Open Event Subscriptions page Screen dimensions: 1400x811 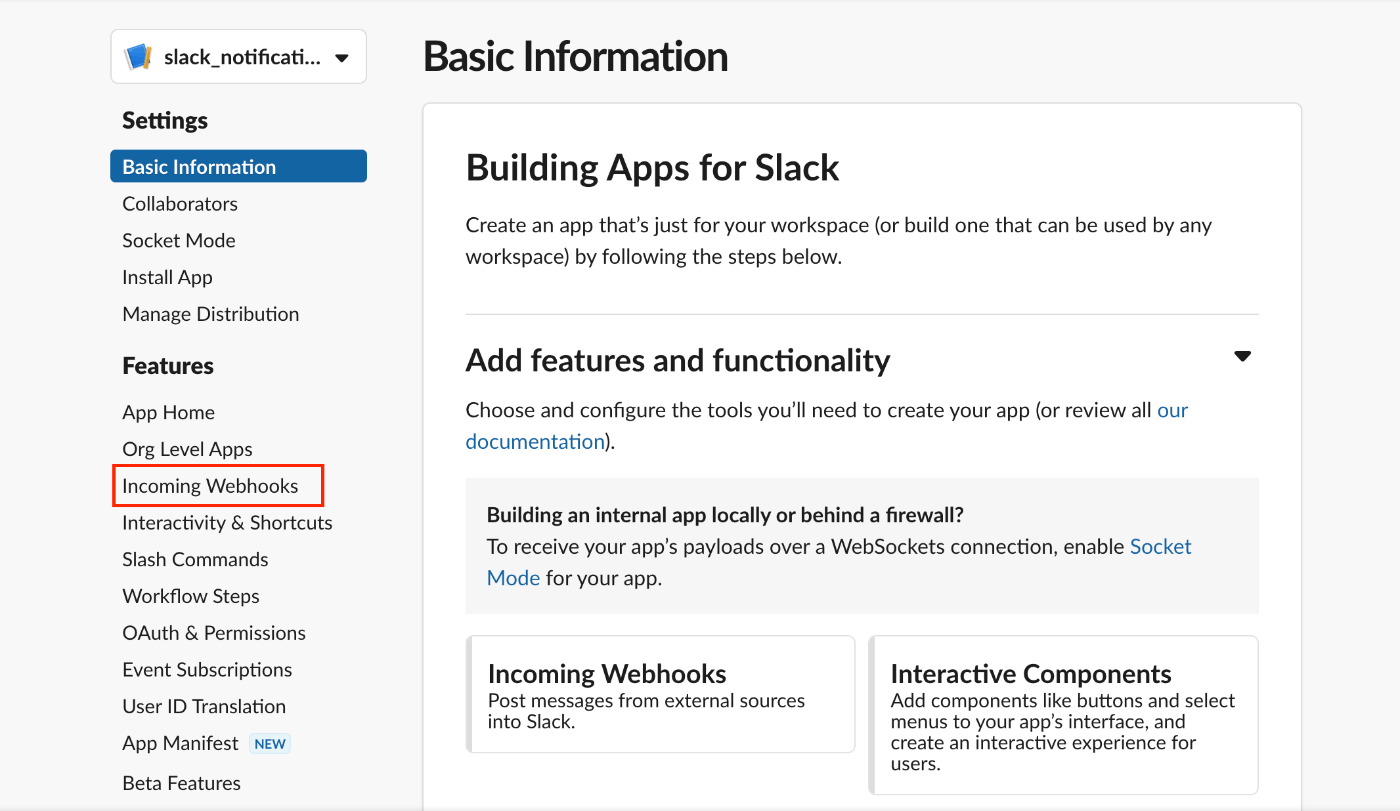[x=207, y=670]
